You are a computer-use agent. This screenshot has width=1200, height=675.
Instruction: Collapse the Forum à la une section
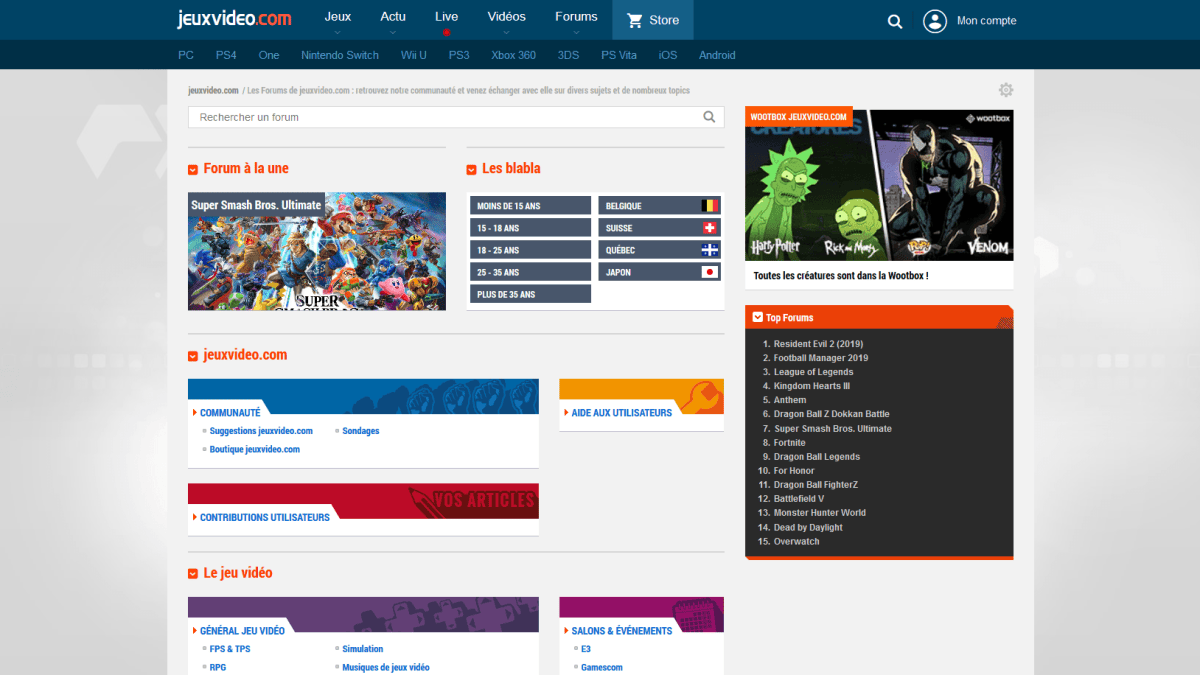point(193,169)
